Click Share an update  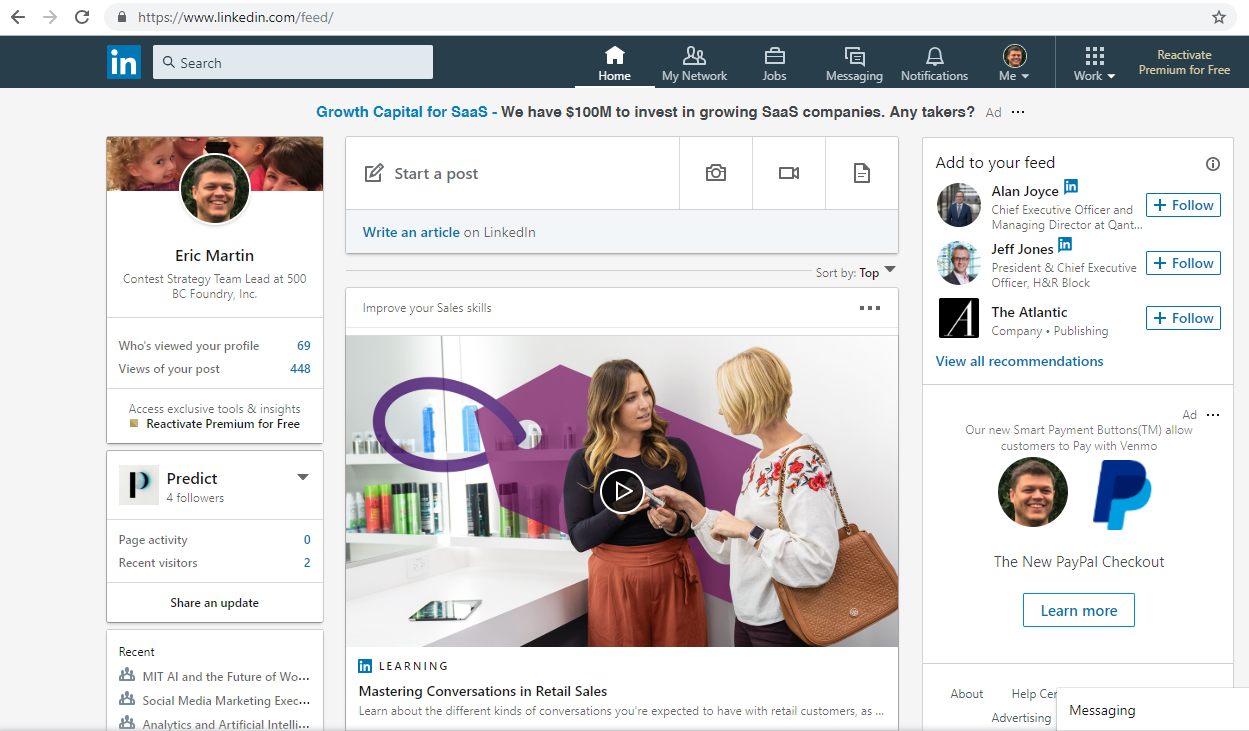pyautogui.click(x=215, y=603)
